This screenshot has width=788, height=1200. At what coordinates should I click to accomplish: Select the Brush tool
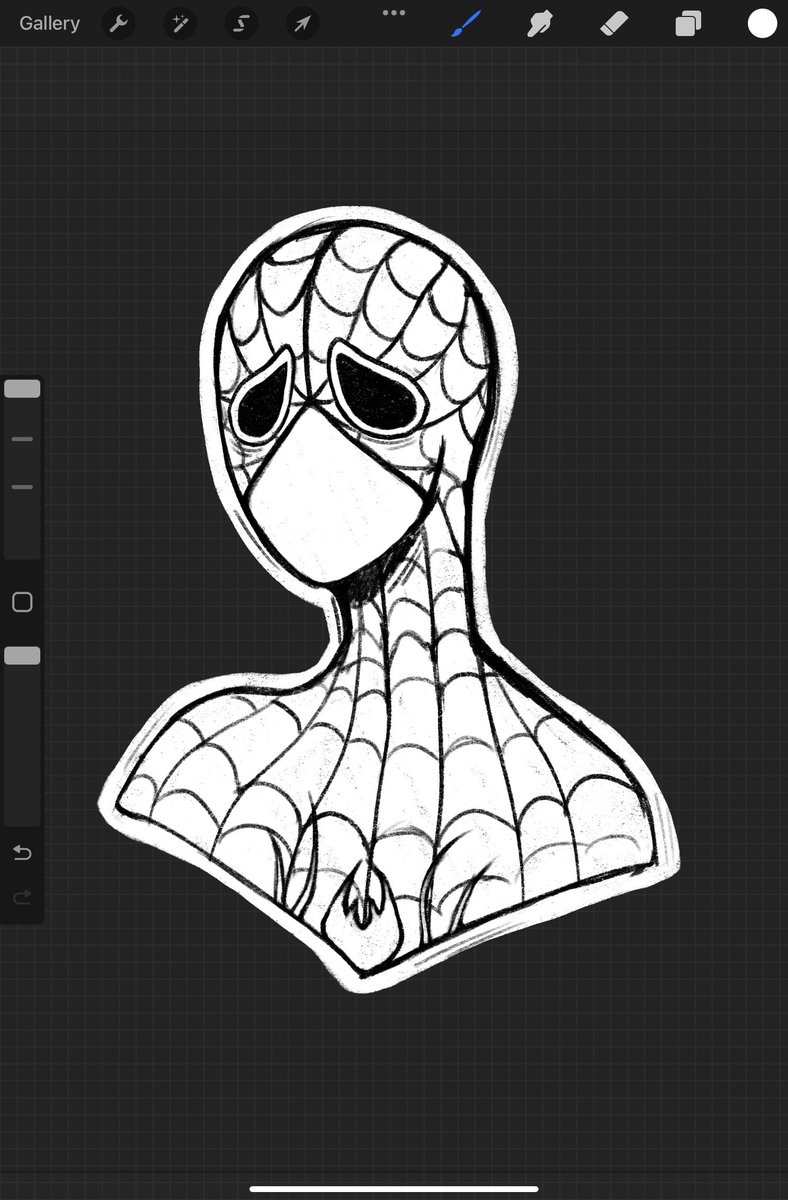pyautogui.click(x=466, y=23)
